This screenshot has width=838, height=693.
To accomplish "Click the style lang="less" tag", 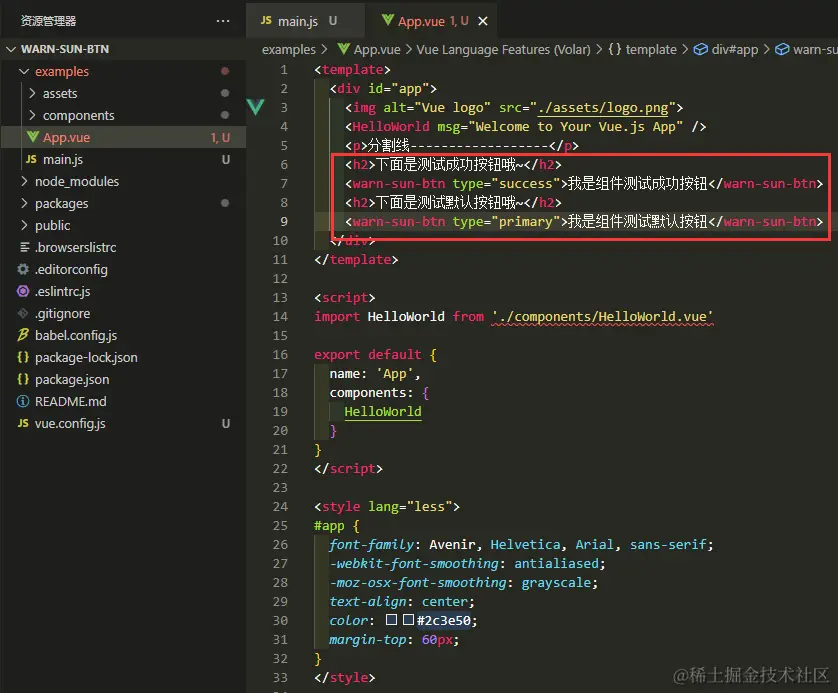I will click(387, 507).
